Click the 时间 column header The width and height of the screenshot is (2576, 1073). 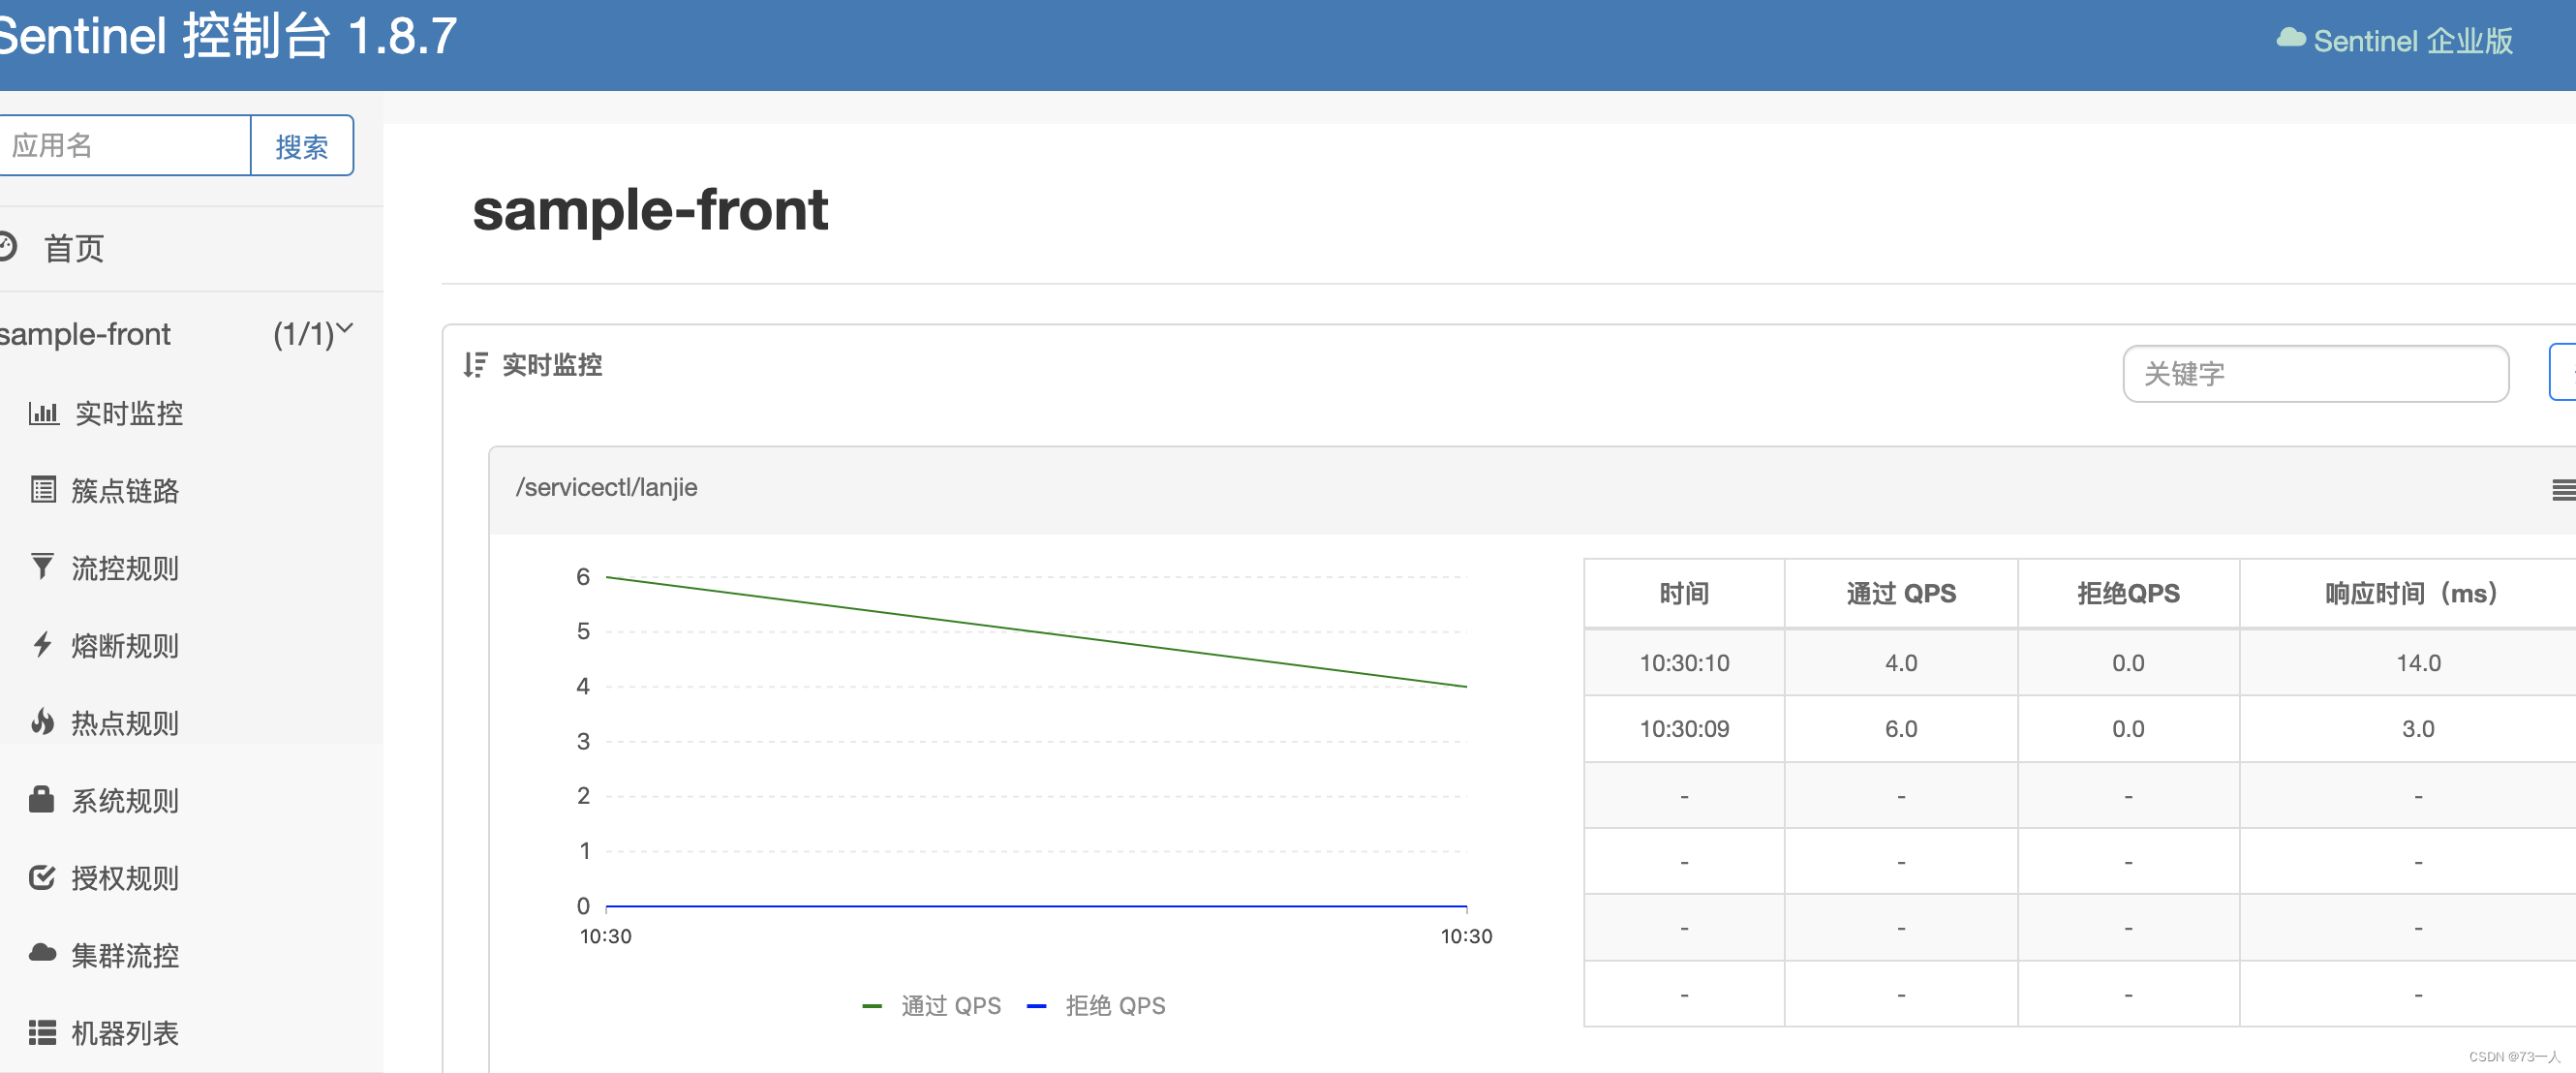(1684, 593)
